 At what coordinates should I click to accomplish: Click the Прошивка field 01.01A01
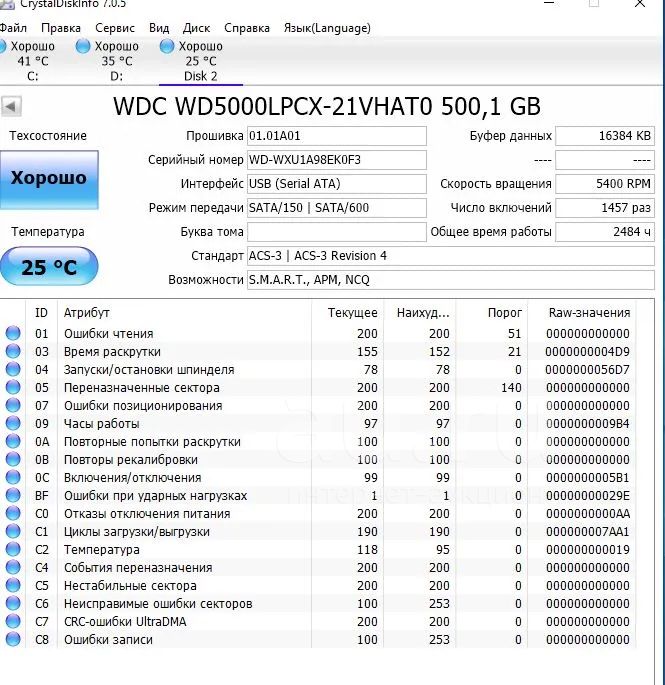pyautogui.click(x=337, y=136)
